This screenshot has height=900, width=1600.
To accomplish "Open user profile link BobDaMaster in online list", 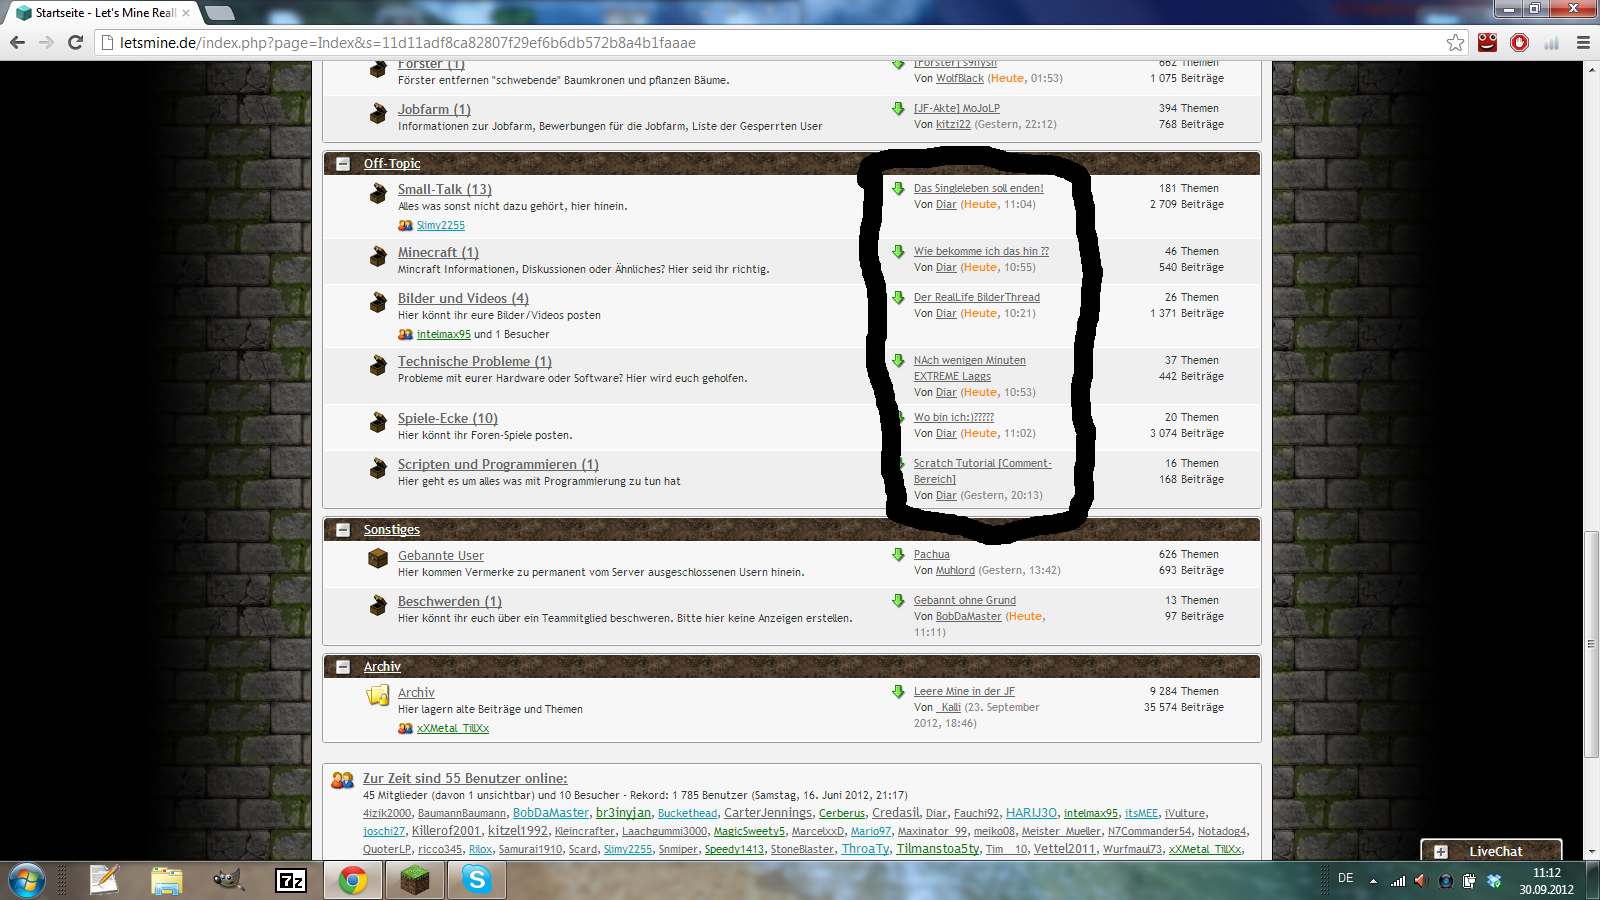I will click(551, 813).
